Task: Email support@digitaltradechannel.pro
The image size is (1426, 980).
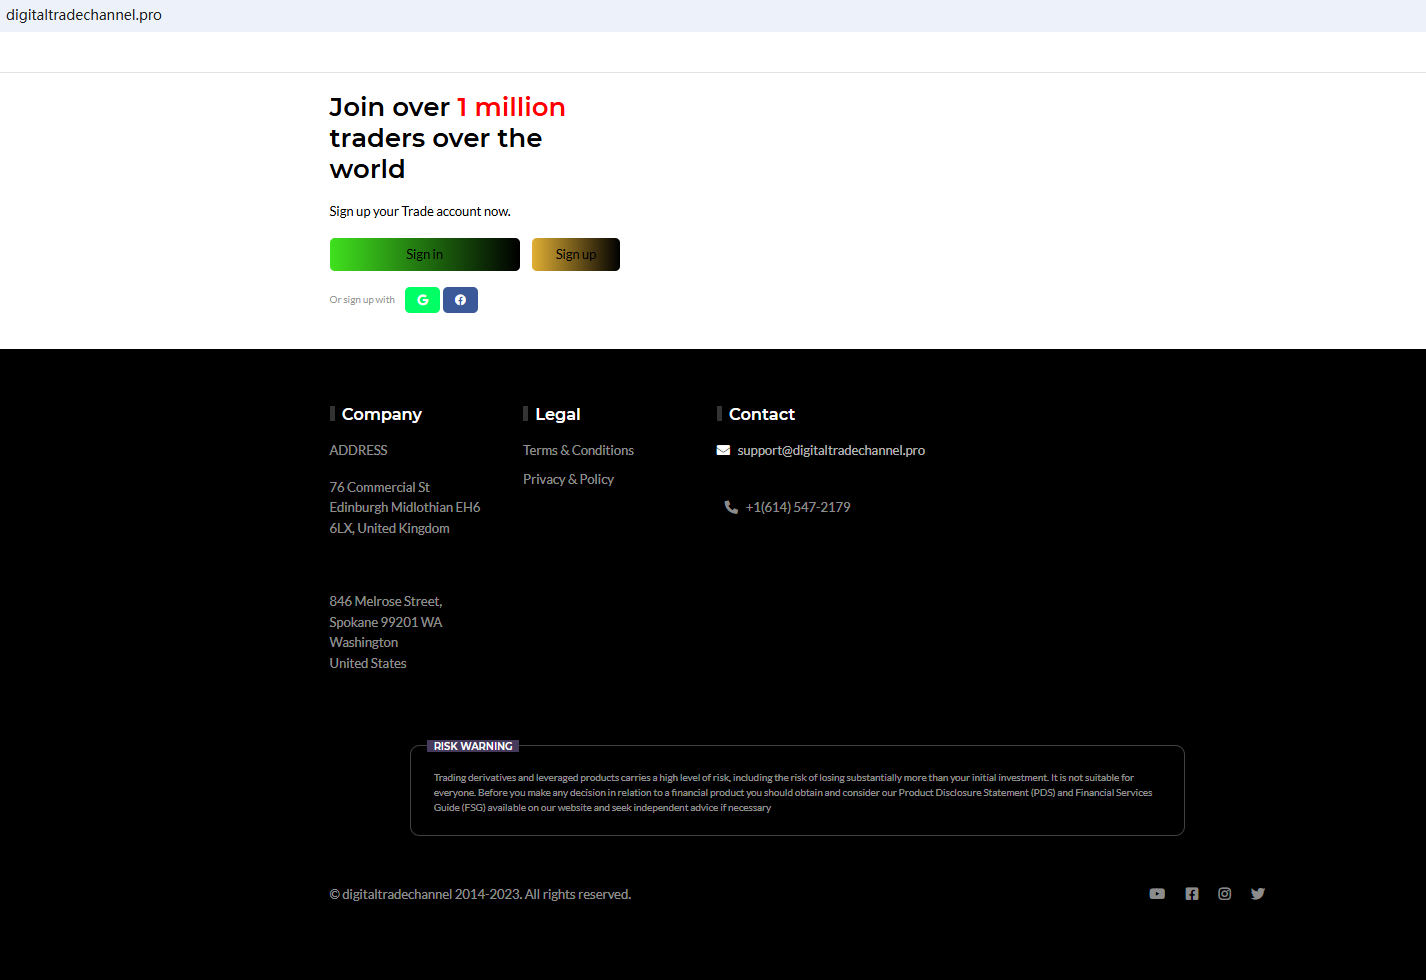Action: 831,450
